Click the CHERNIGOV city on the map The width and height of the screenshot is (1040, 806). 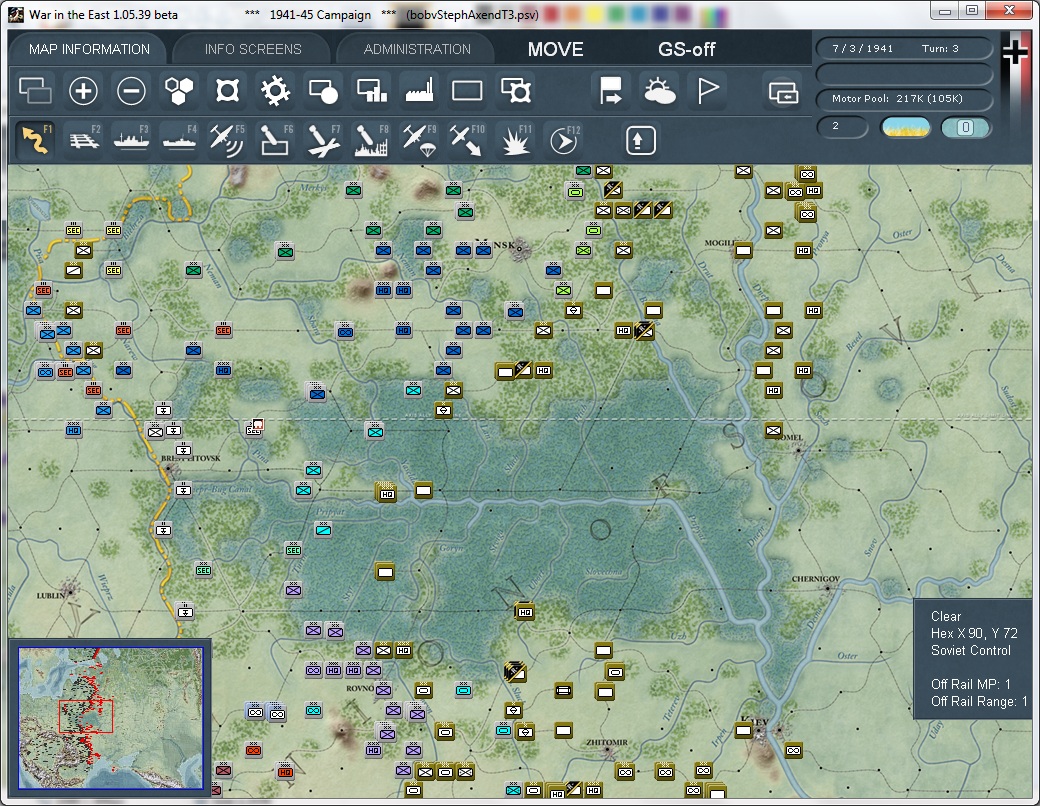pyautogui.click(x=828, y=588)
